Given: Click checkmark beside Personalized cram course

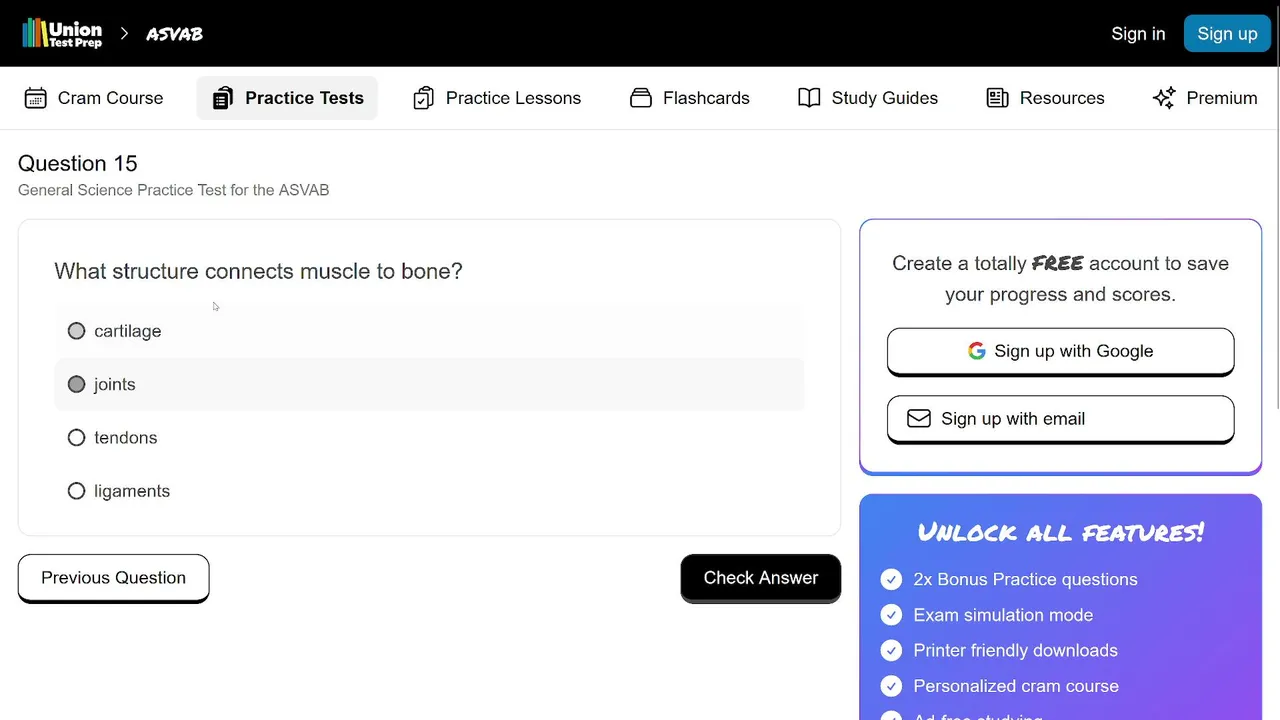Looking at the screenshot, I should click(891, 686).
